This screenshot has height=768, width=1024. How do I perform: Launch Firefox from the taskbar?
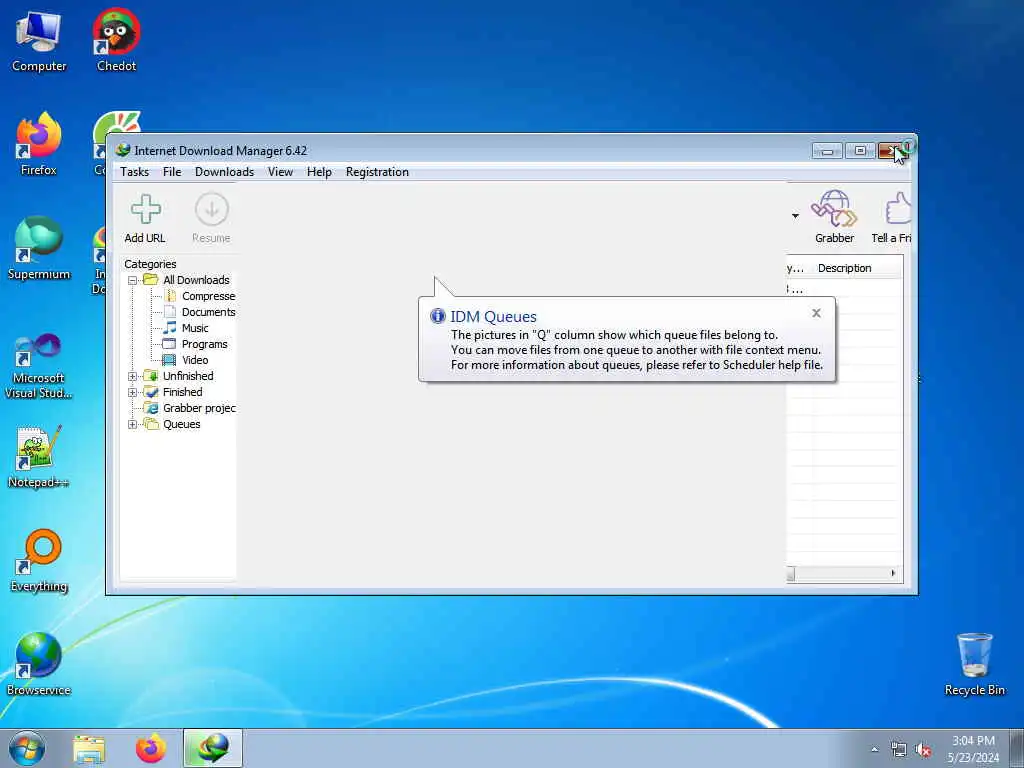[151, 749]
